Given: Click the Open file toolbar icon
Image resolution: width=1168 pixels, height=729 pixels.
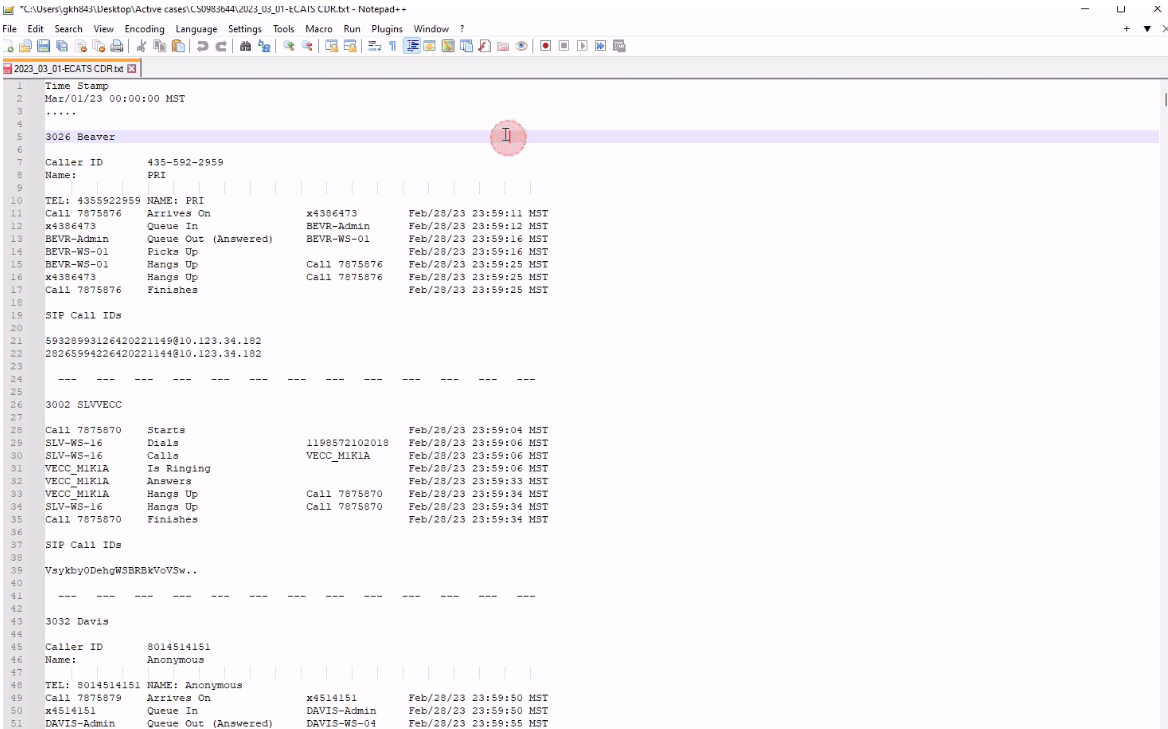Looking at the screenshot, I should [x=25, y=46].
